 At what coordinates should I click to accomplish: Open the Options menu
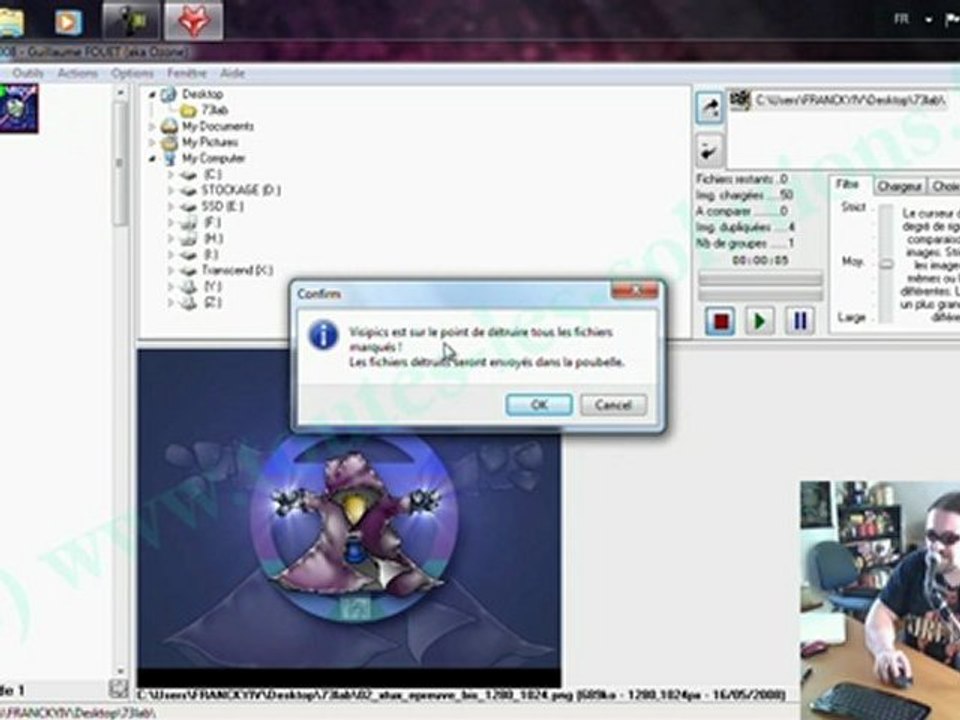coord(132,73)
